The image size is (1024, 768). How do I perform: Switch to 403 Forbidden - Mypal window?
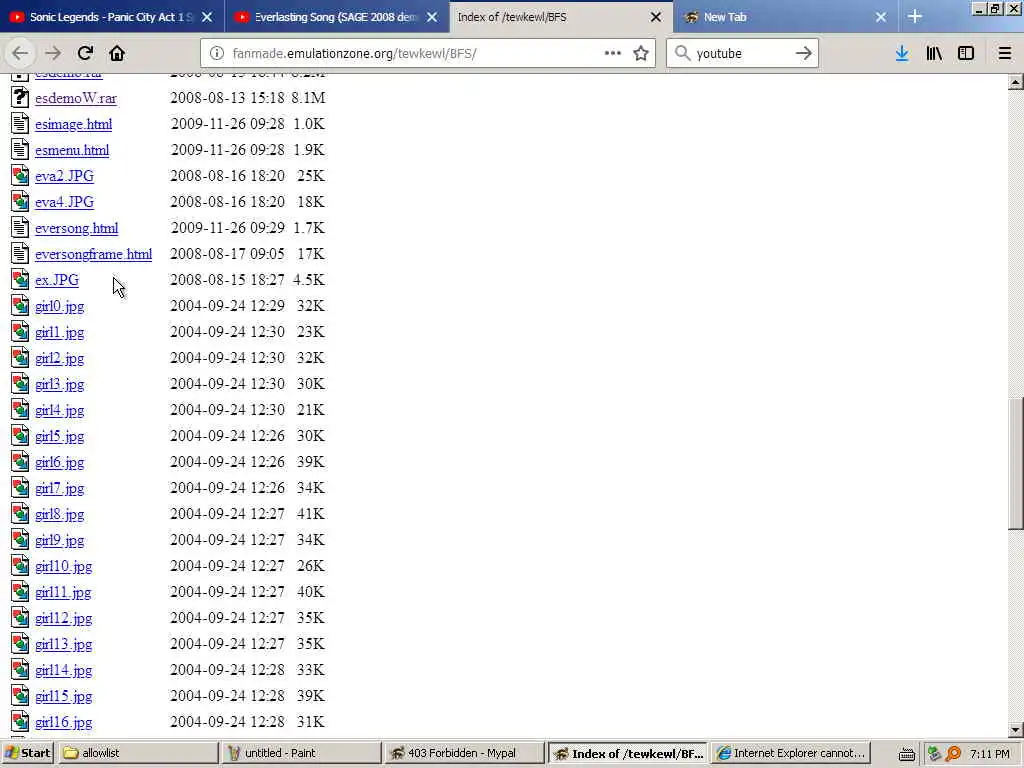464,753
